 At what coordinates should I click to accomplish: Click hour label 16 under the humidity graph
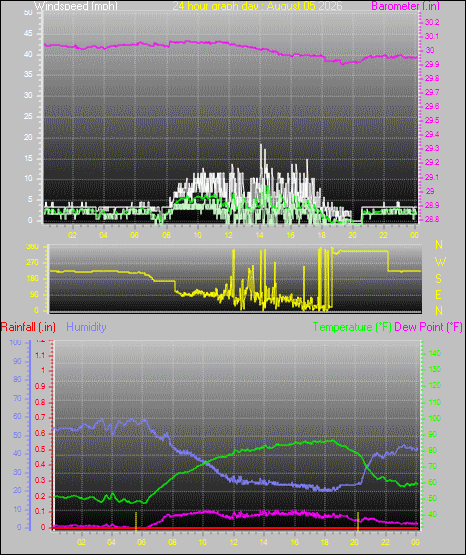(x=294, y=543)
